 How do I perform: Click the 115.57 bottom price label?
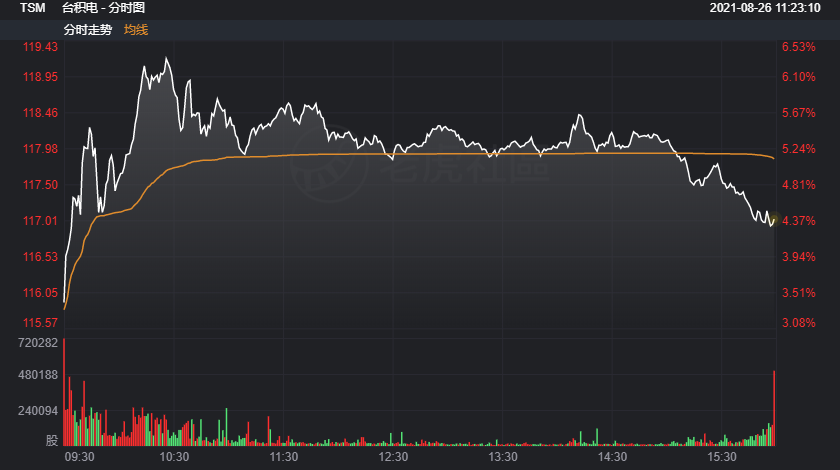(x=40, y=322)
